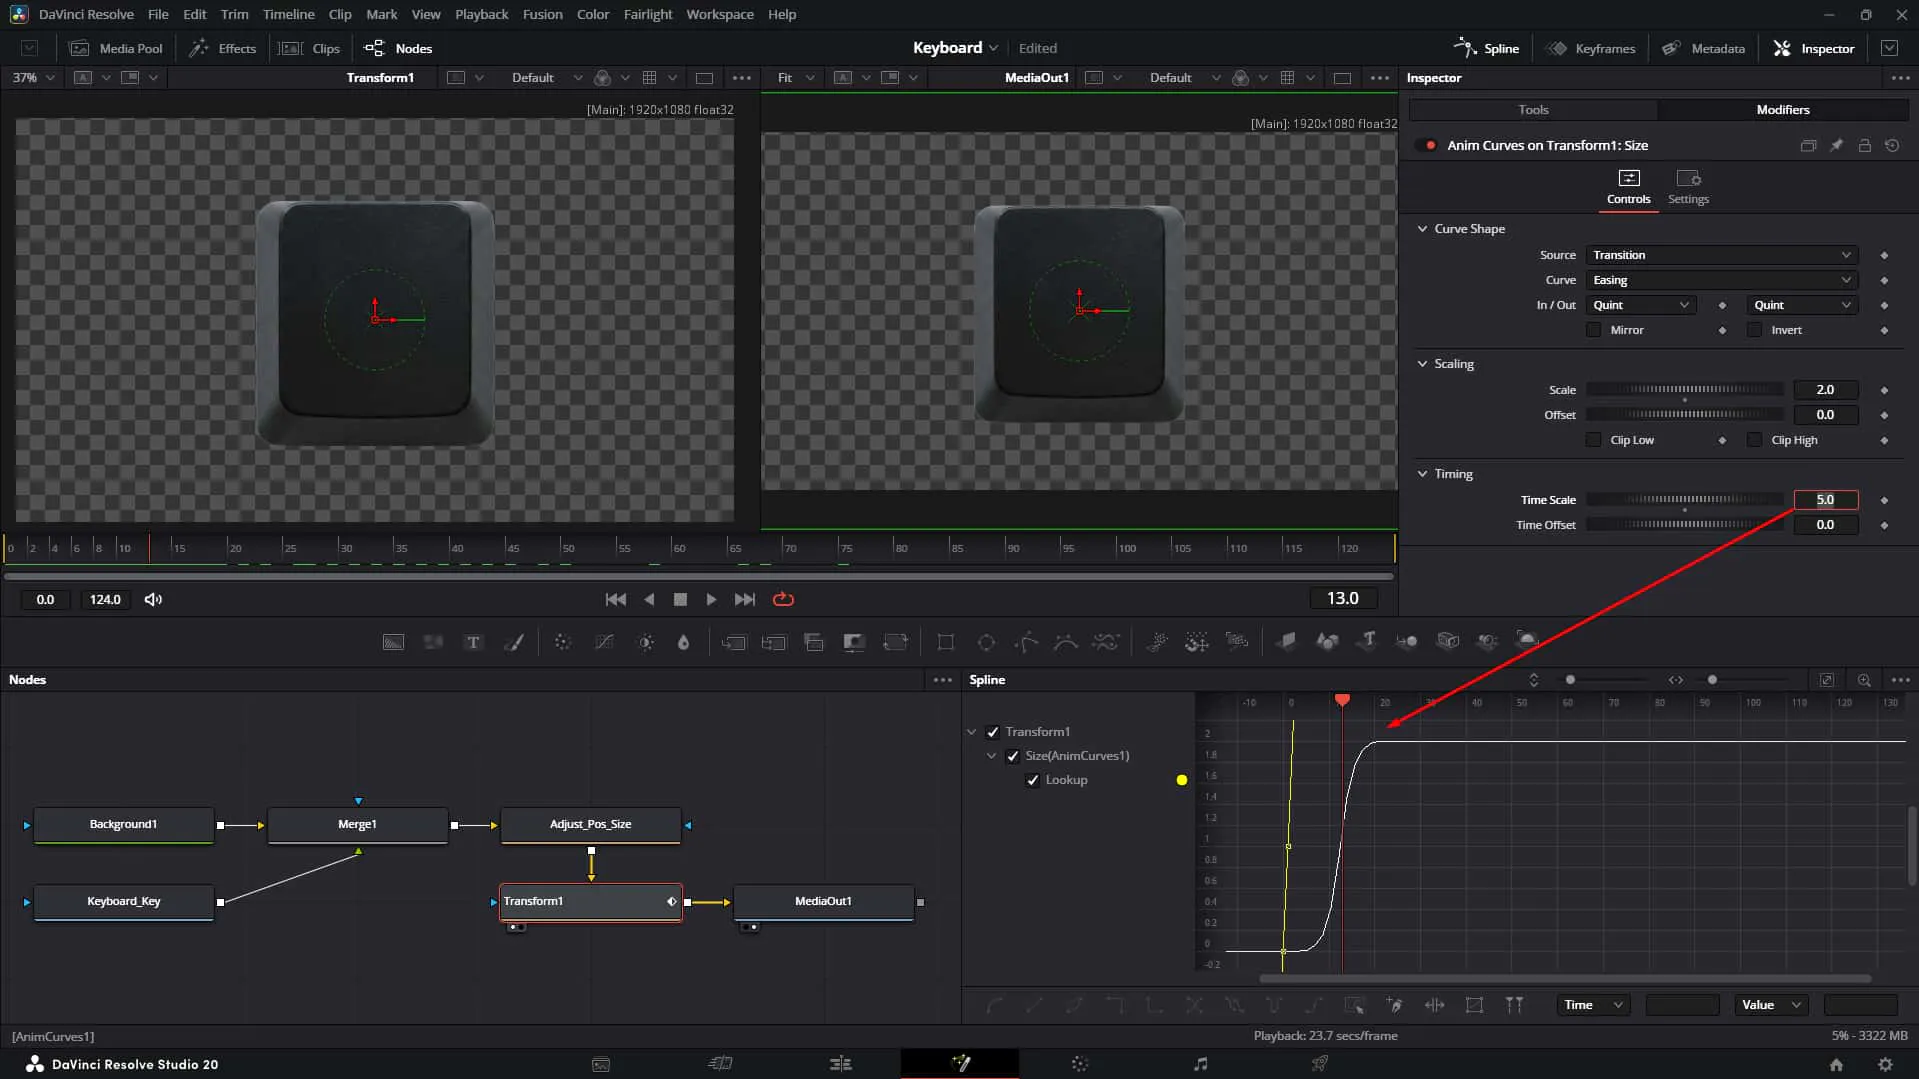
Task: Open the Playback menu
Action: point(481,14)
